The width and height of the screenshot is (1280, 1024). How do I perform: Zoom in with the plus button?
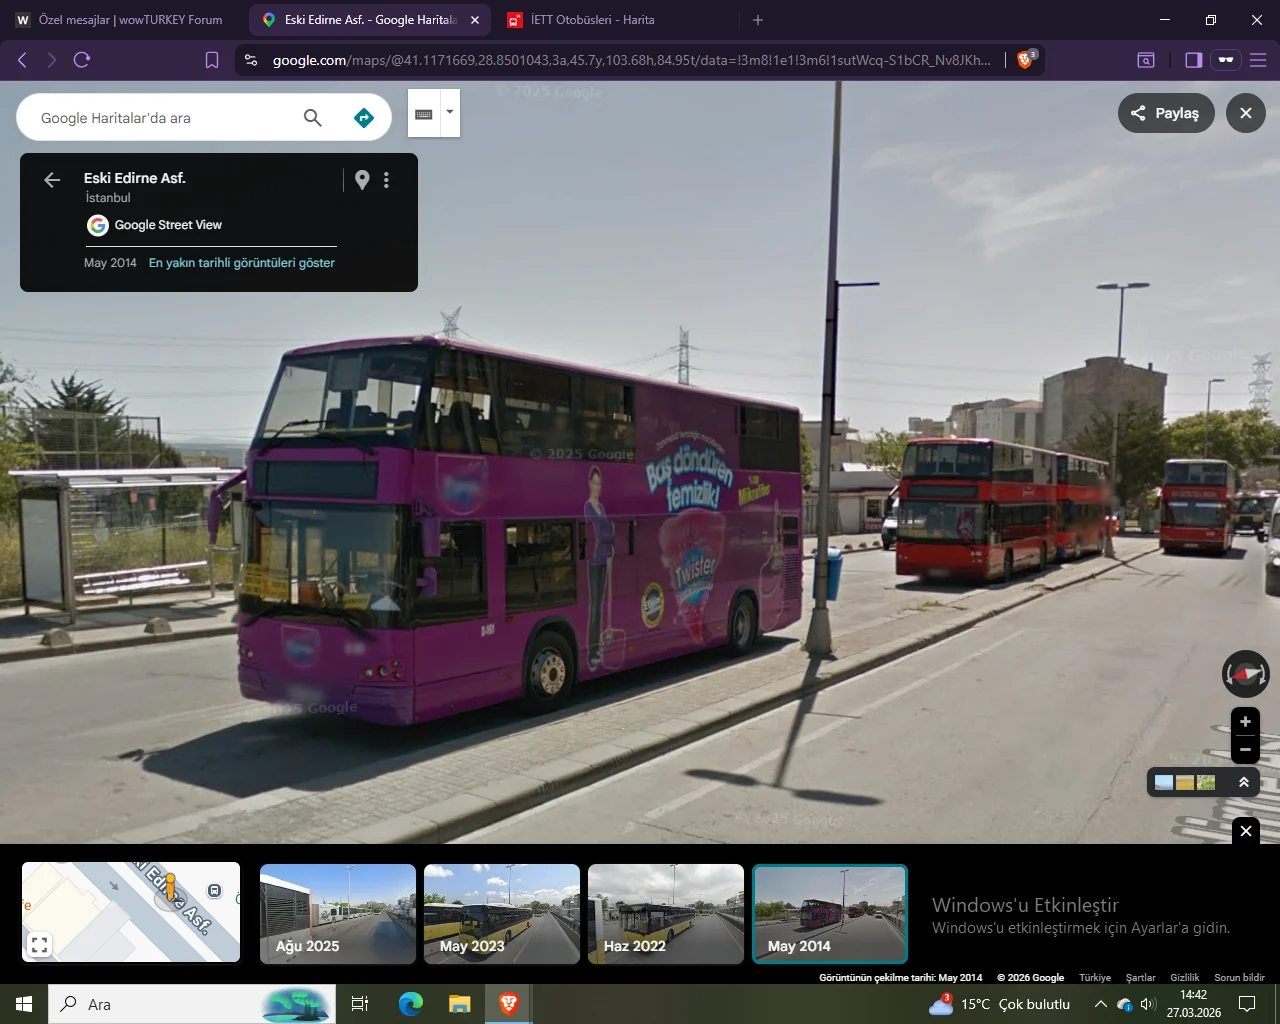(x=1245, y=721)
